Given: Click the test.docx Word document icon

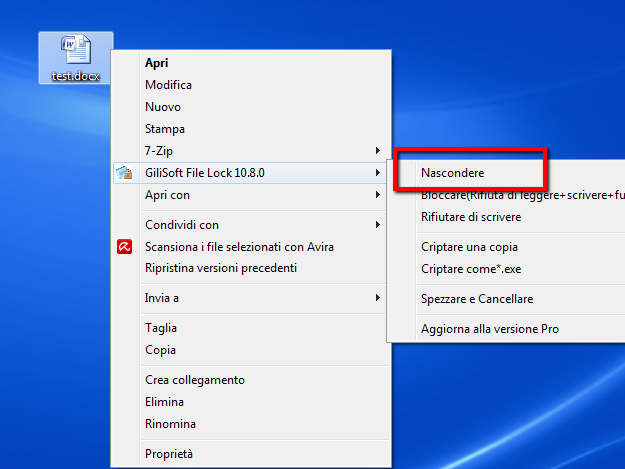Looking at the screenshot, I should tap(75, 49).
